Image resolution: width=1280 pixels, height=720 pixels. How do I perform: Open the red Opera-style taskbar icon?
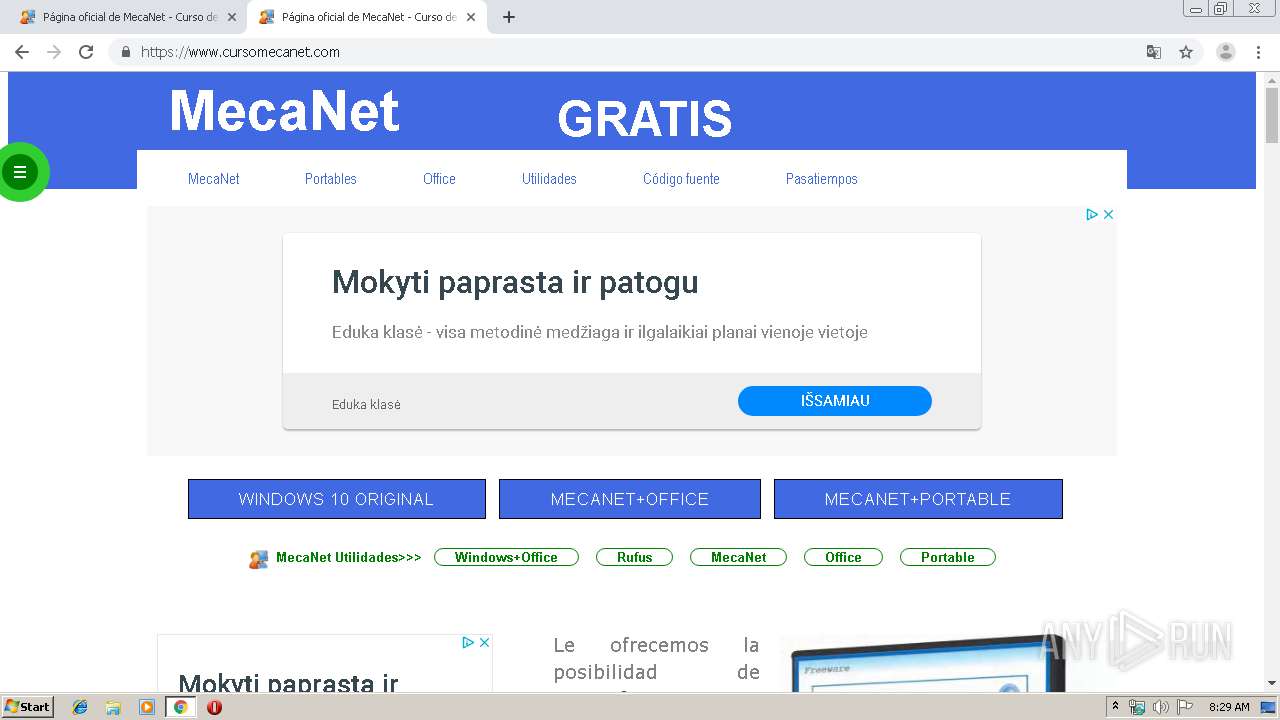click(214, 707)
